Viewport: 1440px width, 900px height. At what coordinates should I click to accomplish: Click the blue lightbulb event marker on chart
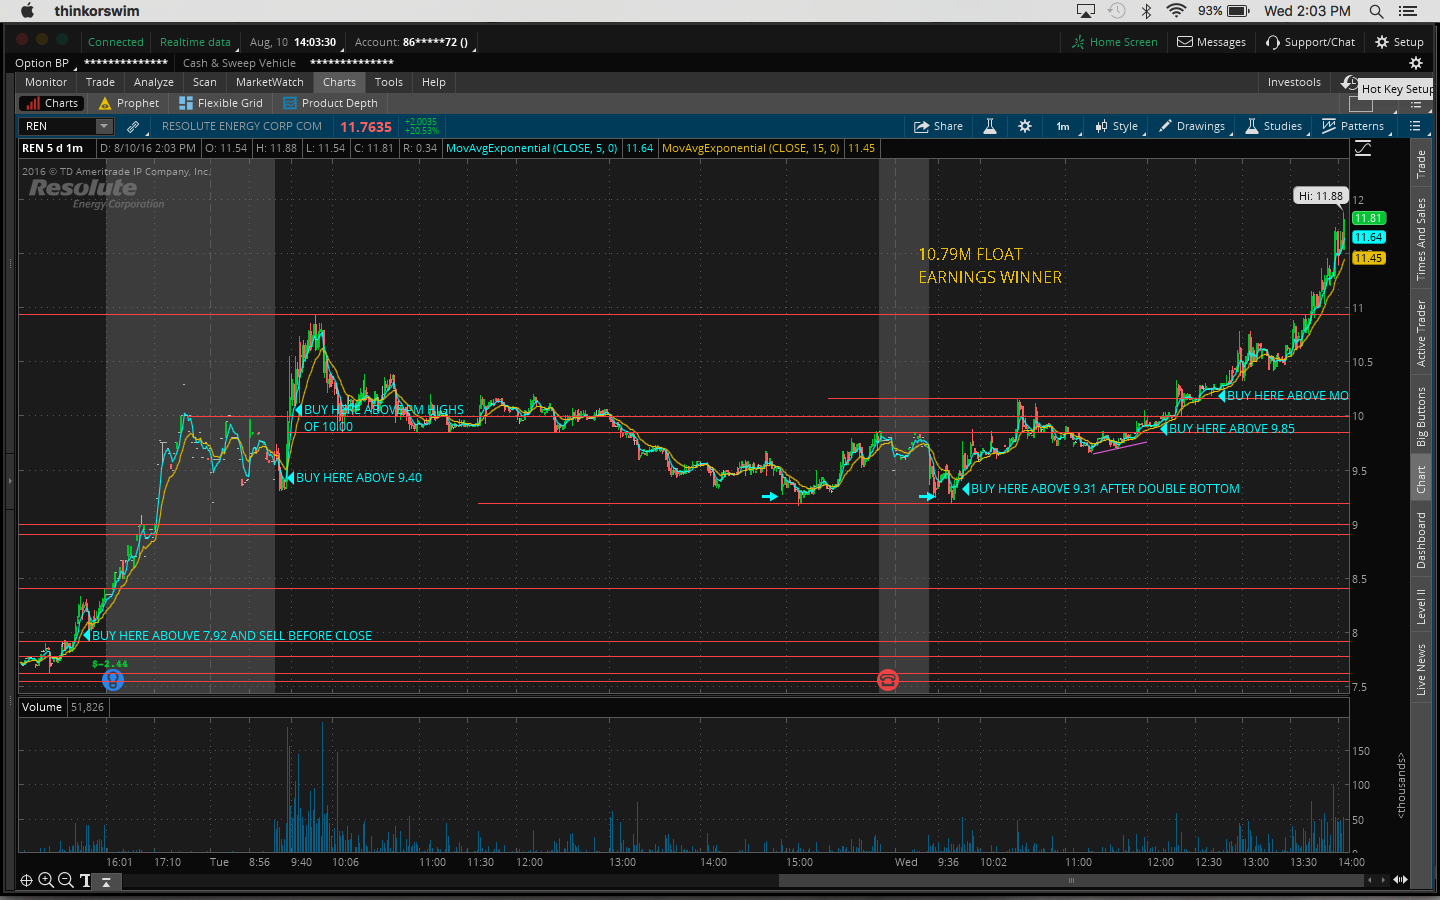pyautogui.click(x=113, y=681)
